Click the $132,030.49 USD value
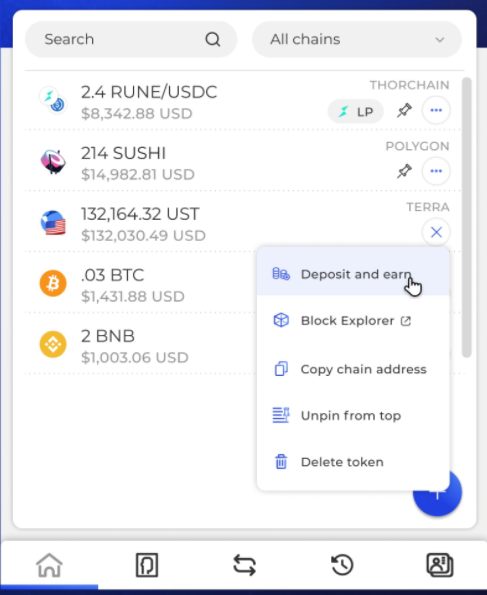The height and width of the screenshot is (595, 487). click(143, 236)
